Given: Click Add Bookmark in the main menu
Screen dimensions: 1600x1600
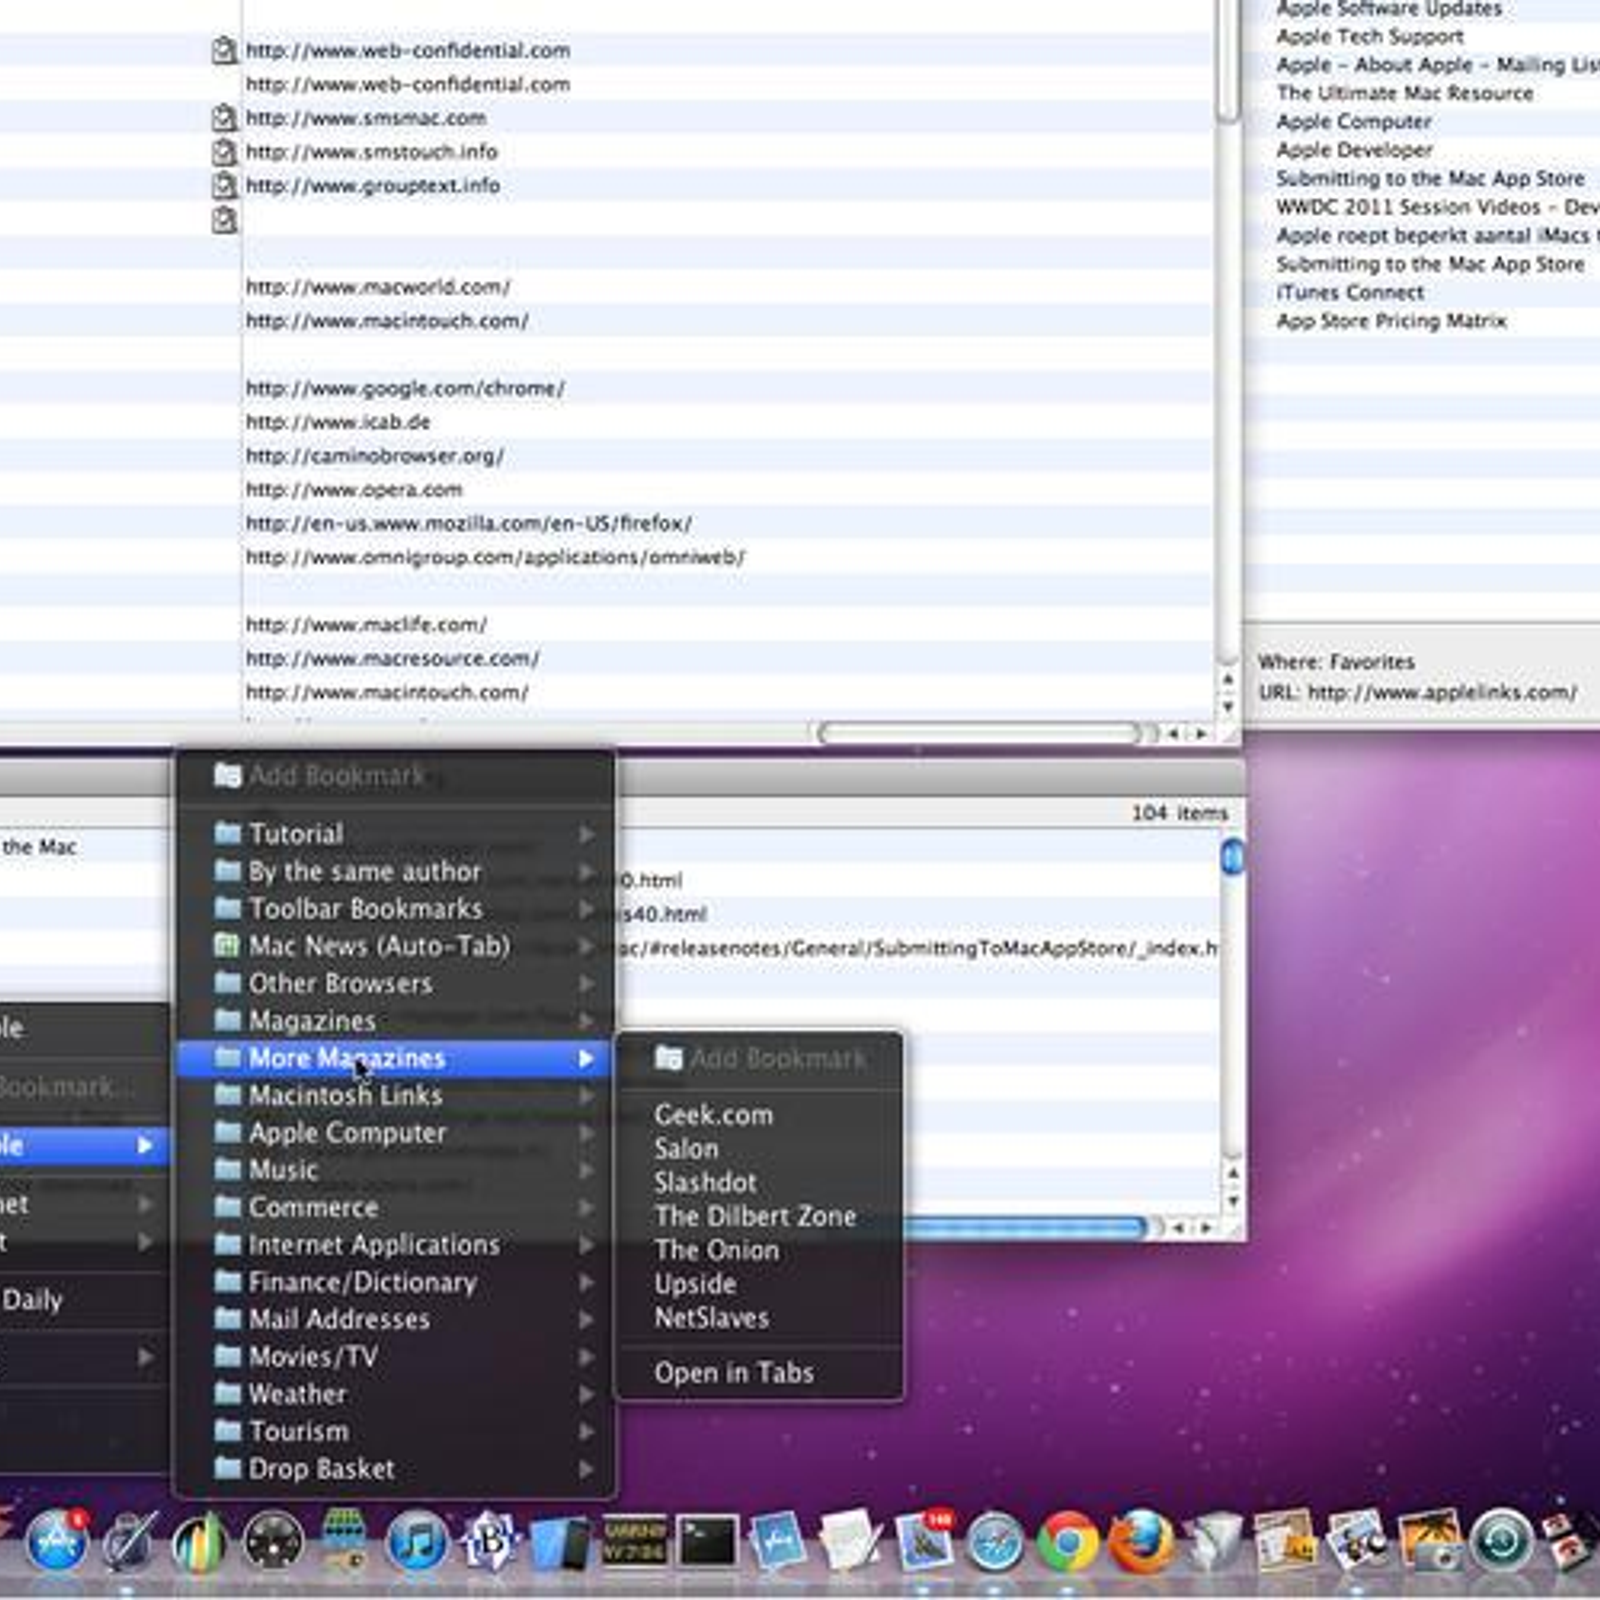Looking at the screenshot, I should [394, 776].
